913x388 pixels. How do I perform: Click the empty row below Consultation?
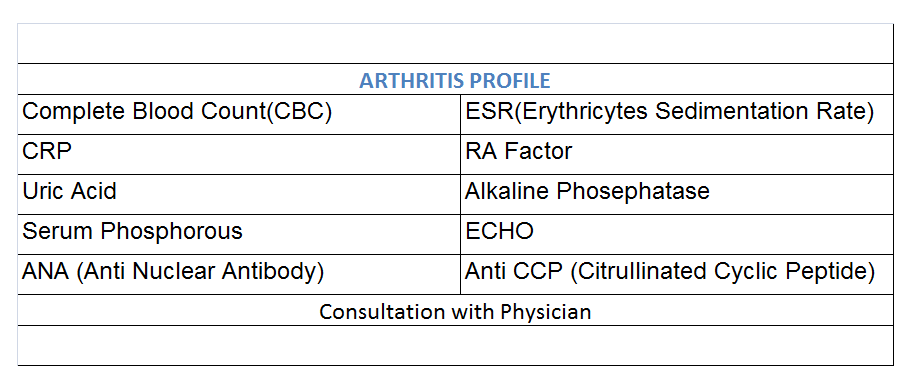[455, 345]
